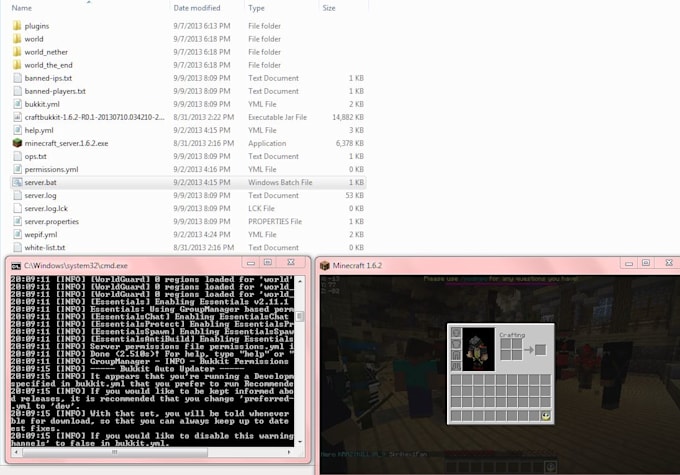Click the wepif.yml file icon

pyautogui.click(x=17, y=234)
